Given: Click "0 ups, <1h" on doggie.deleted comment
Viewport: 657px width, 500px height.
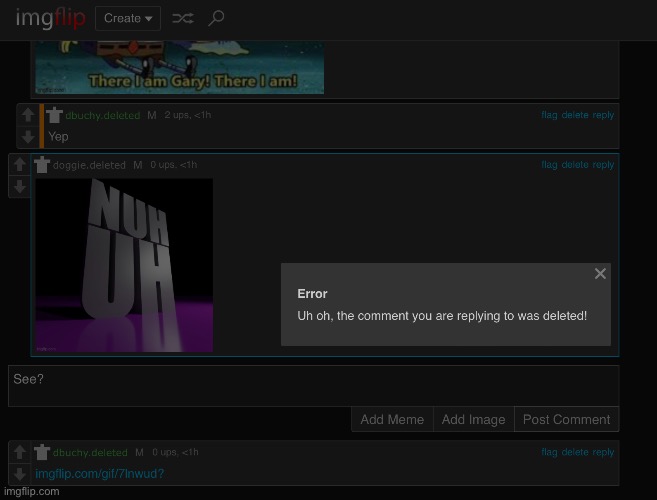Looking at the screenshot, I should click(173, 165).
